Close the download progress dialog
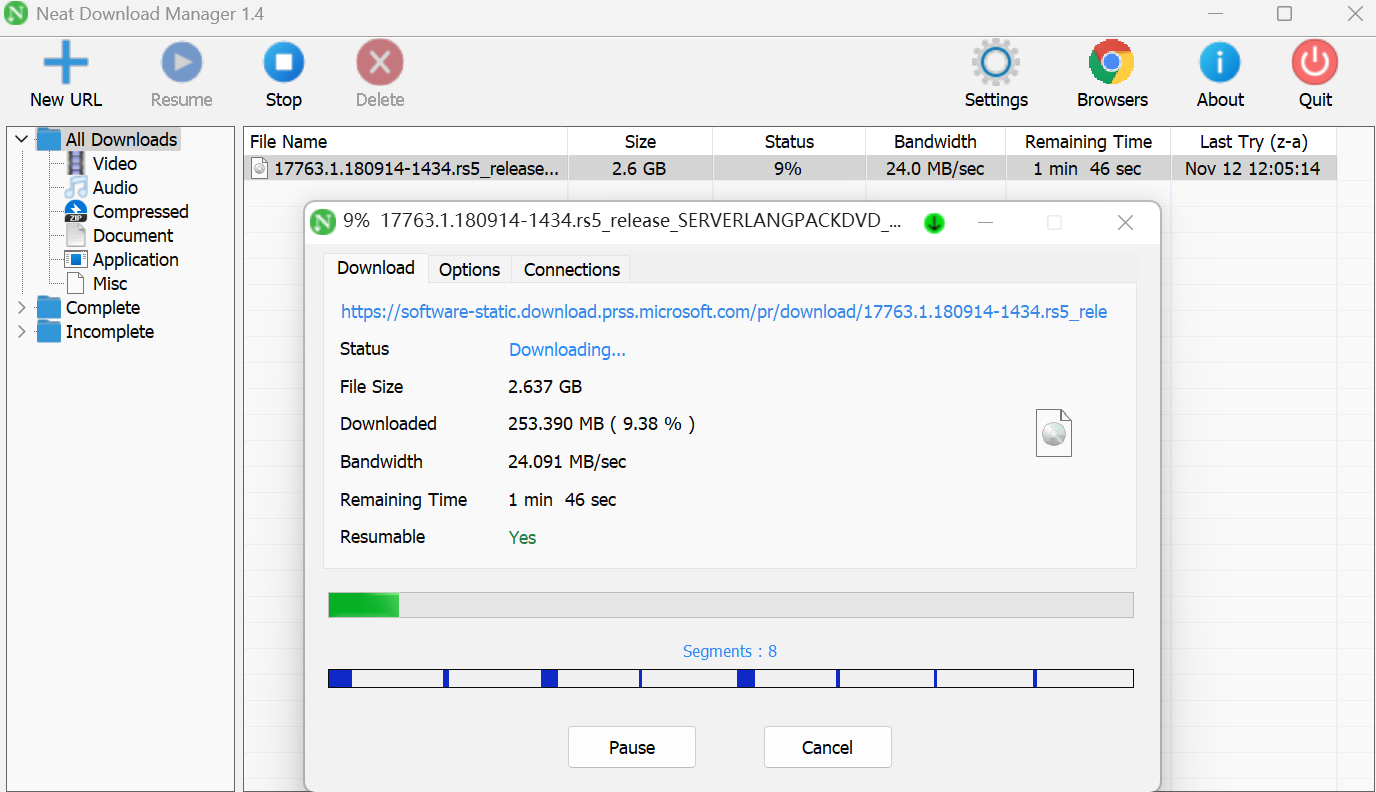The image size is (1376, 792). [x=1125, y=222]
